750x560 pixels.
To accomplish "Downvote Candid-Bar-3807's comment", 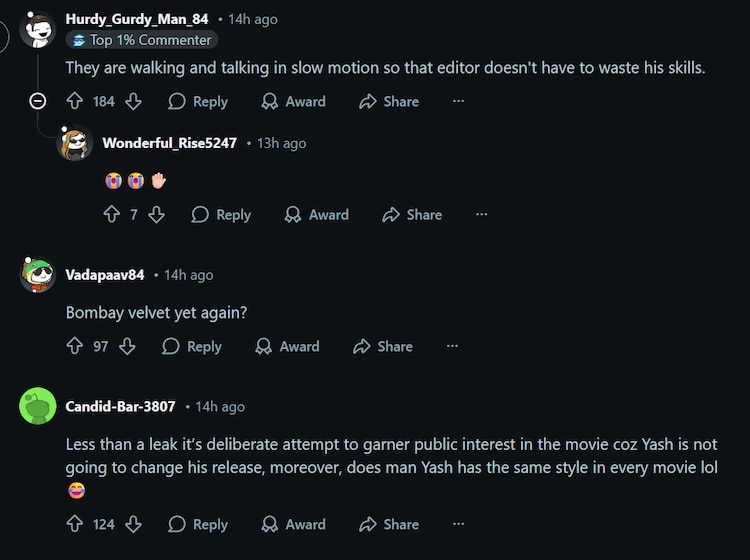I will (x=133, y=524).
